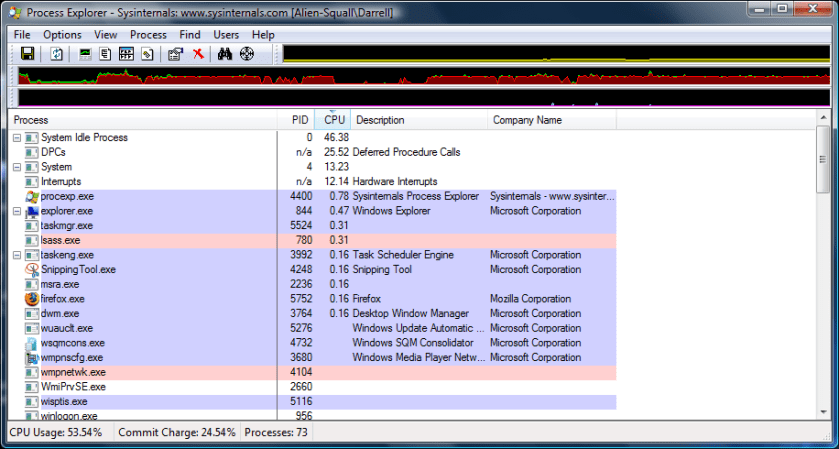The height and width of the screenshot is (449, 839).
Task: Open the Process menu
Action: tap(148, 35)
